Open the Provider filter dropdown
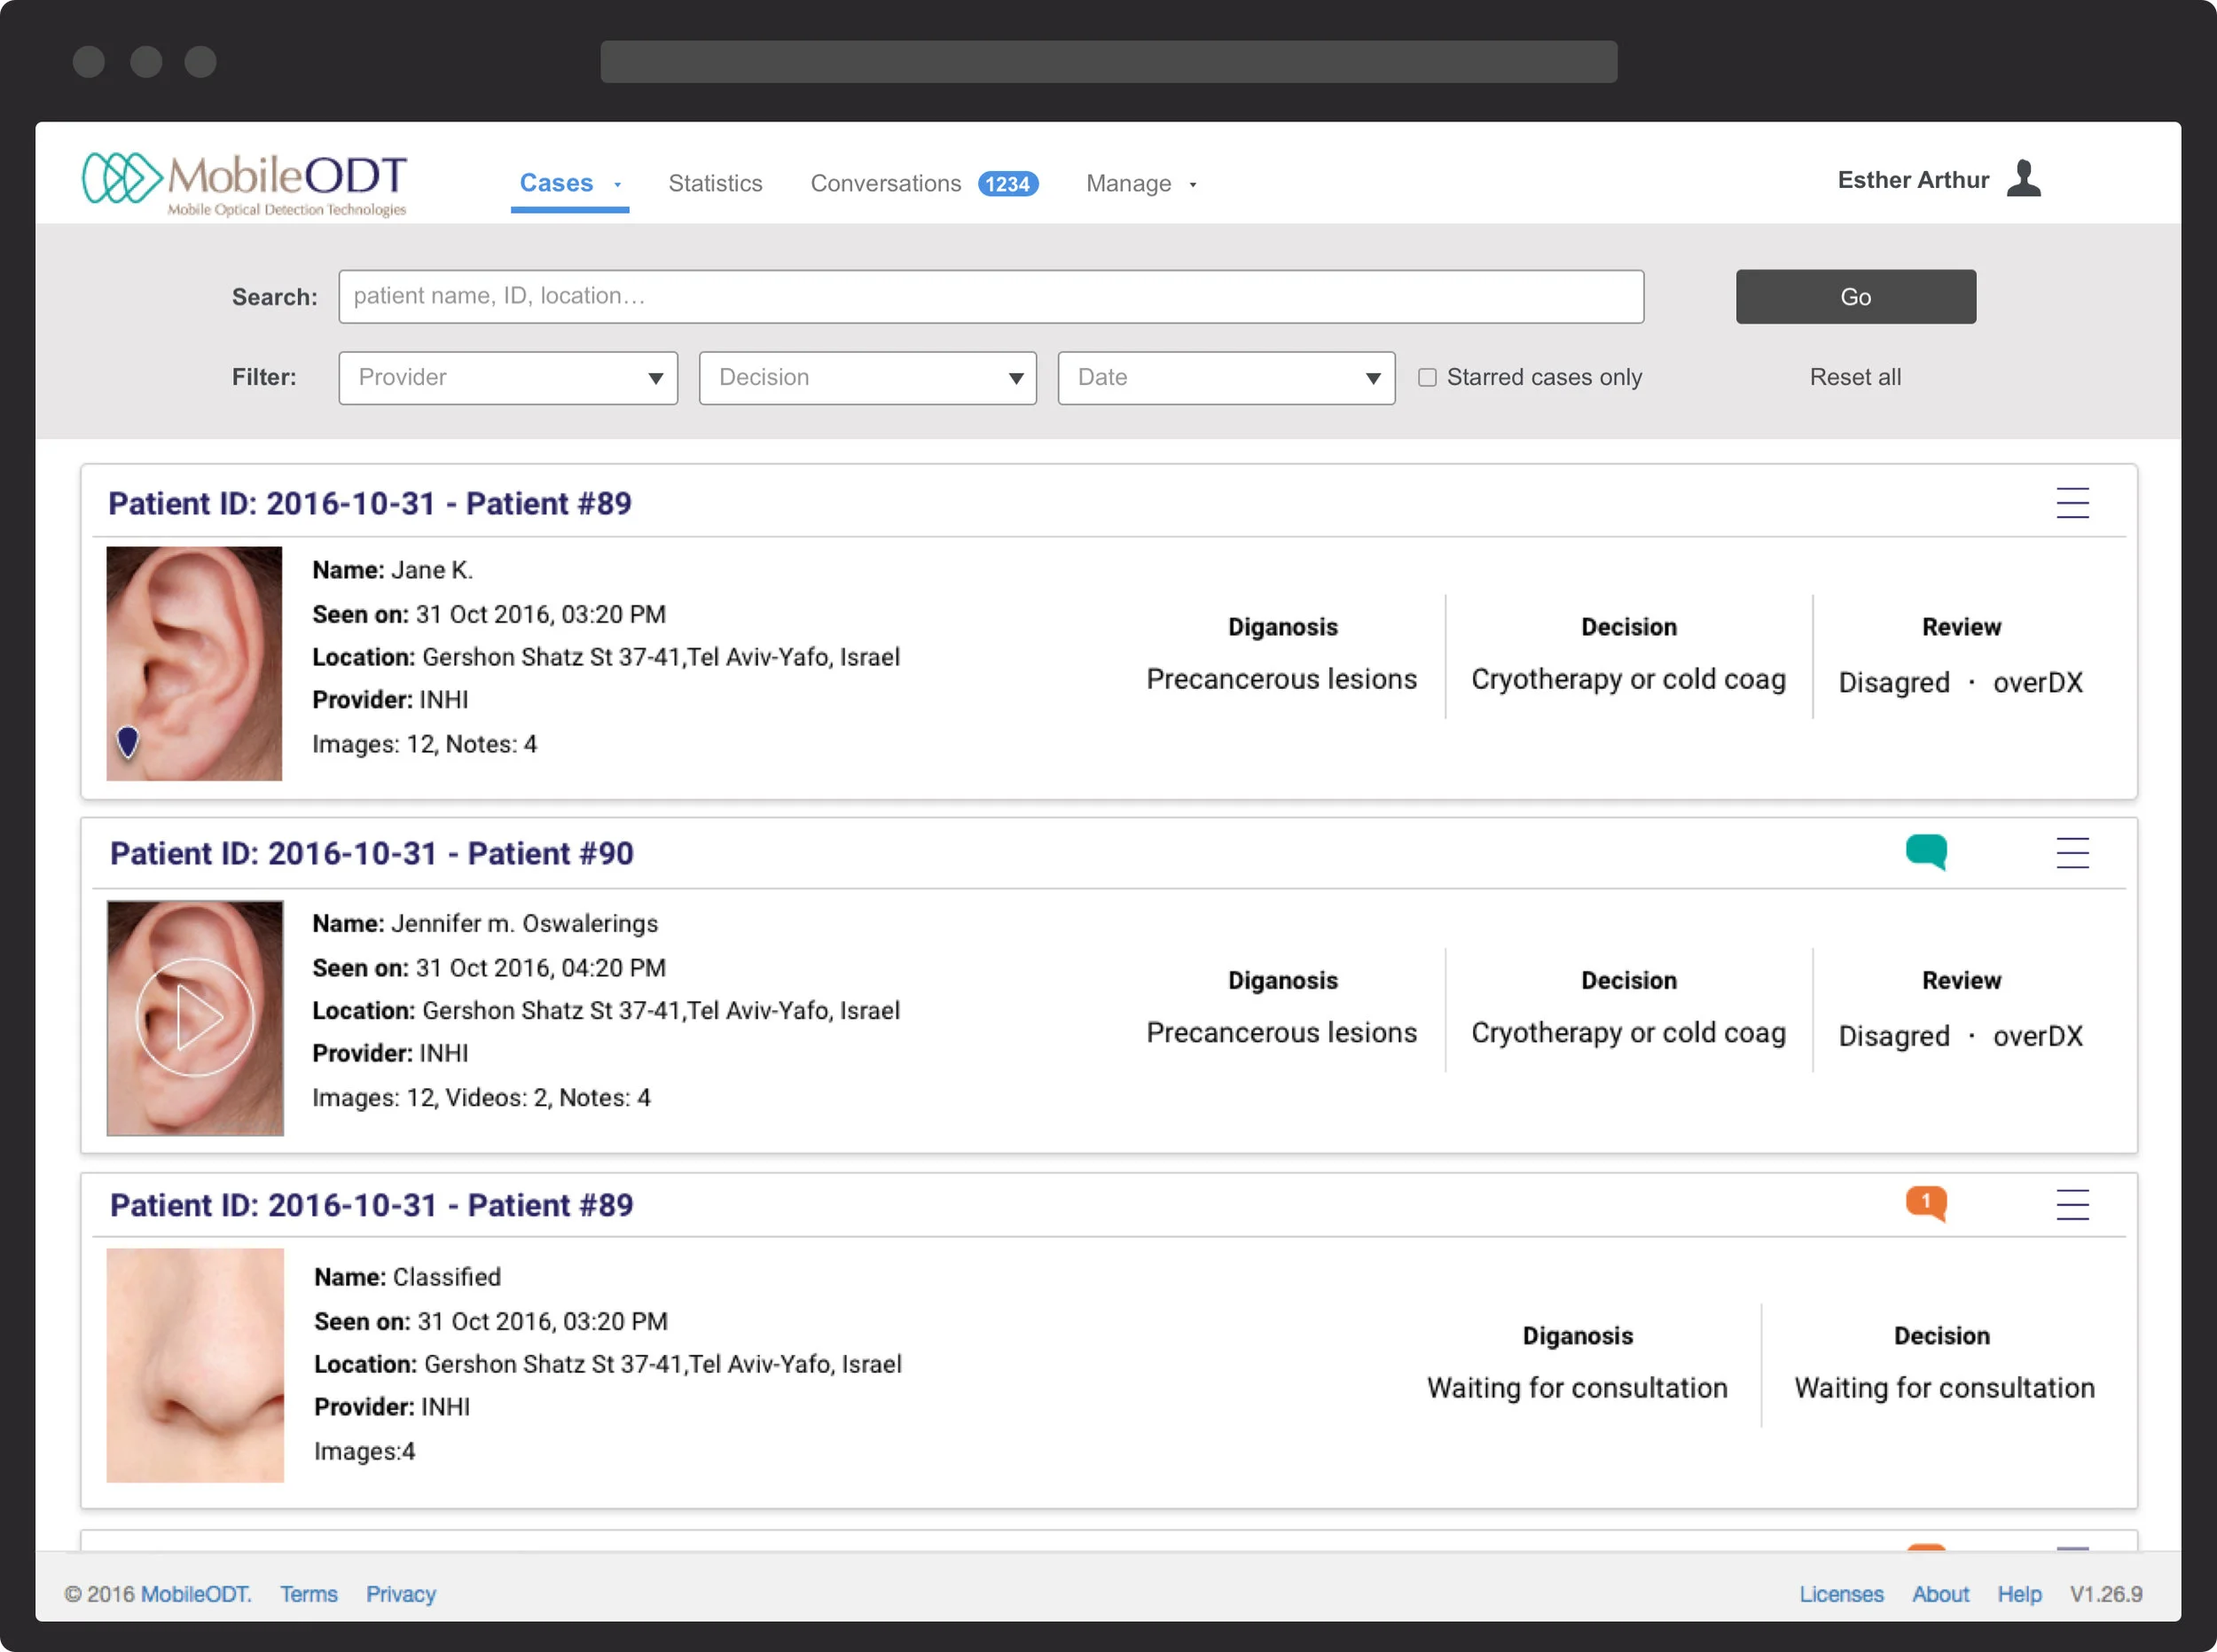 click(x=507, y=377)
